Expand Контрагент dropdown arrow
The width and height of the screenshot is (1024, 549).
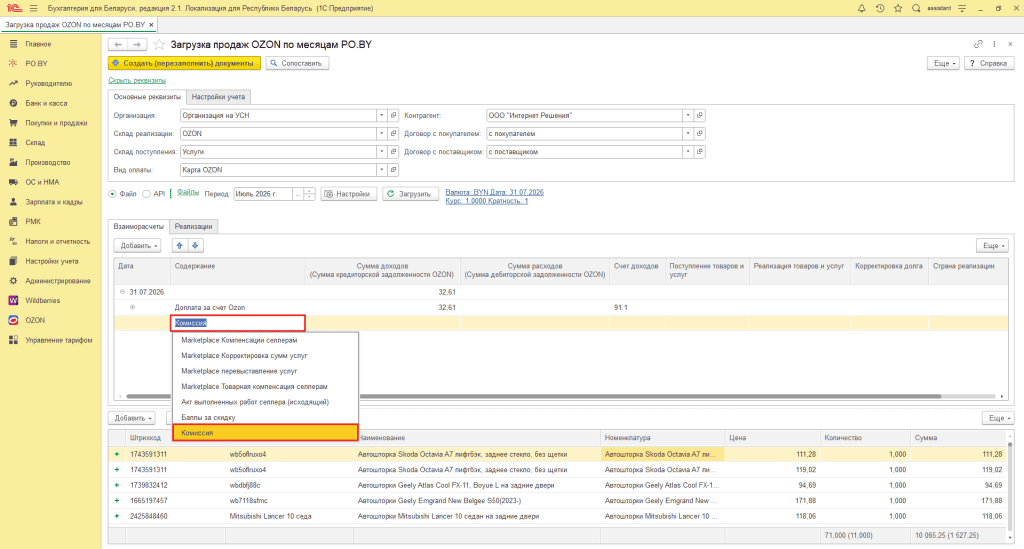point(688,116)
